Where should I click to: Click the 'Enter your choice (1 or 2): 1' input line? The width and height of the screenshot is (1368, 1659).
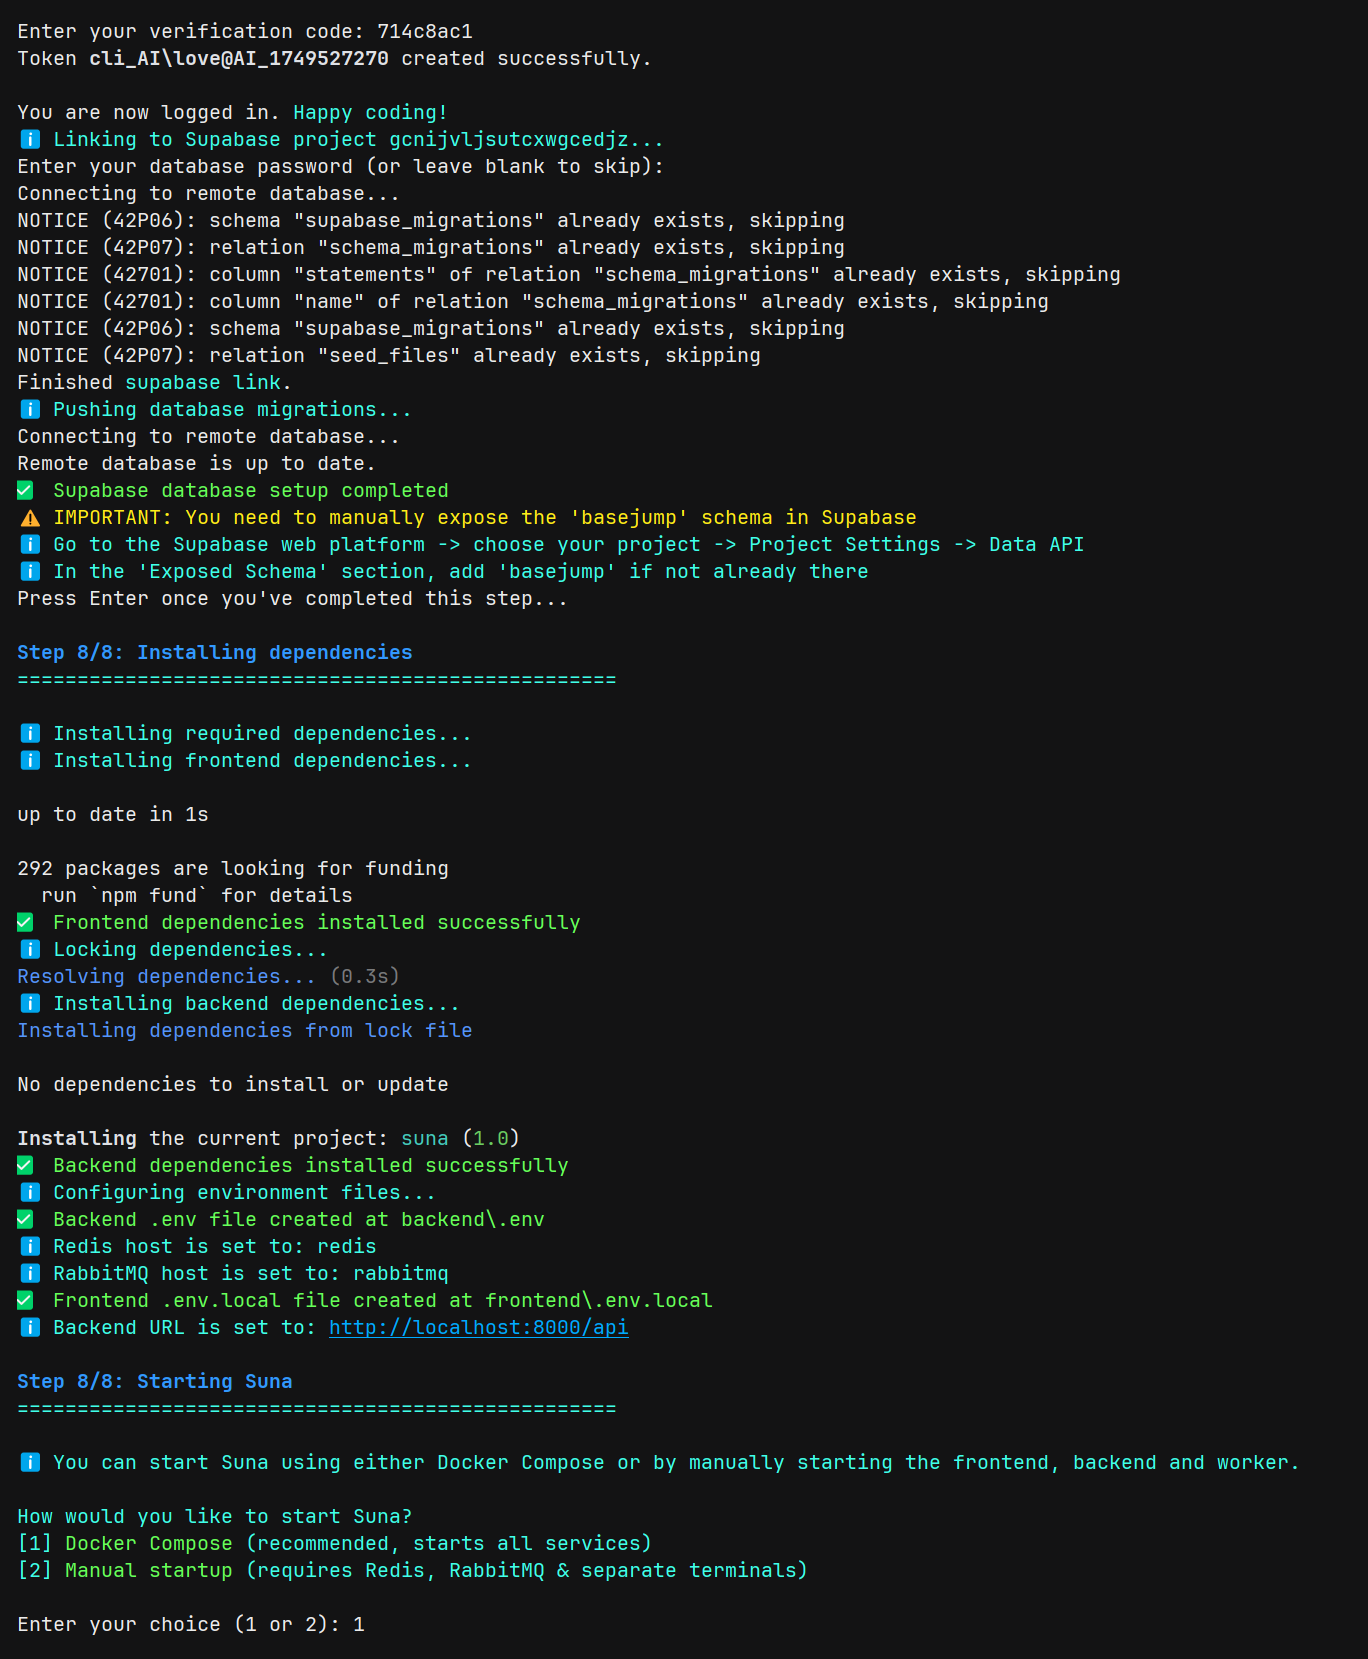point(191,1624)
